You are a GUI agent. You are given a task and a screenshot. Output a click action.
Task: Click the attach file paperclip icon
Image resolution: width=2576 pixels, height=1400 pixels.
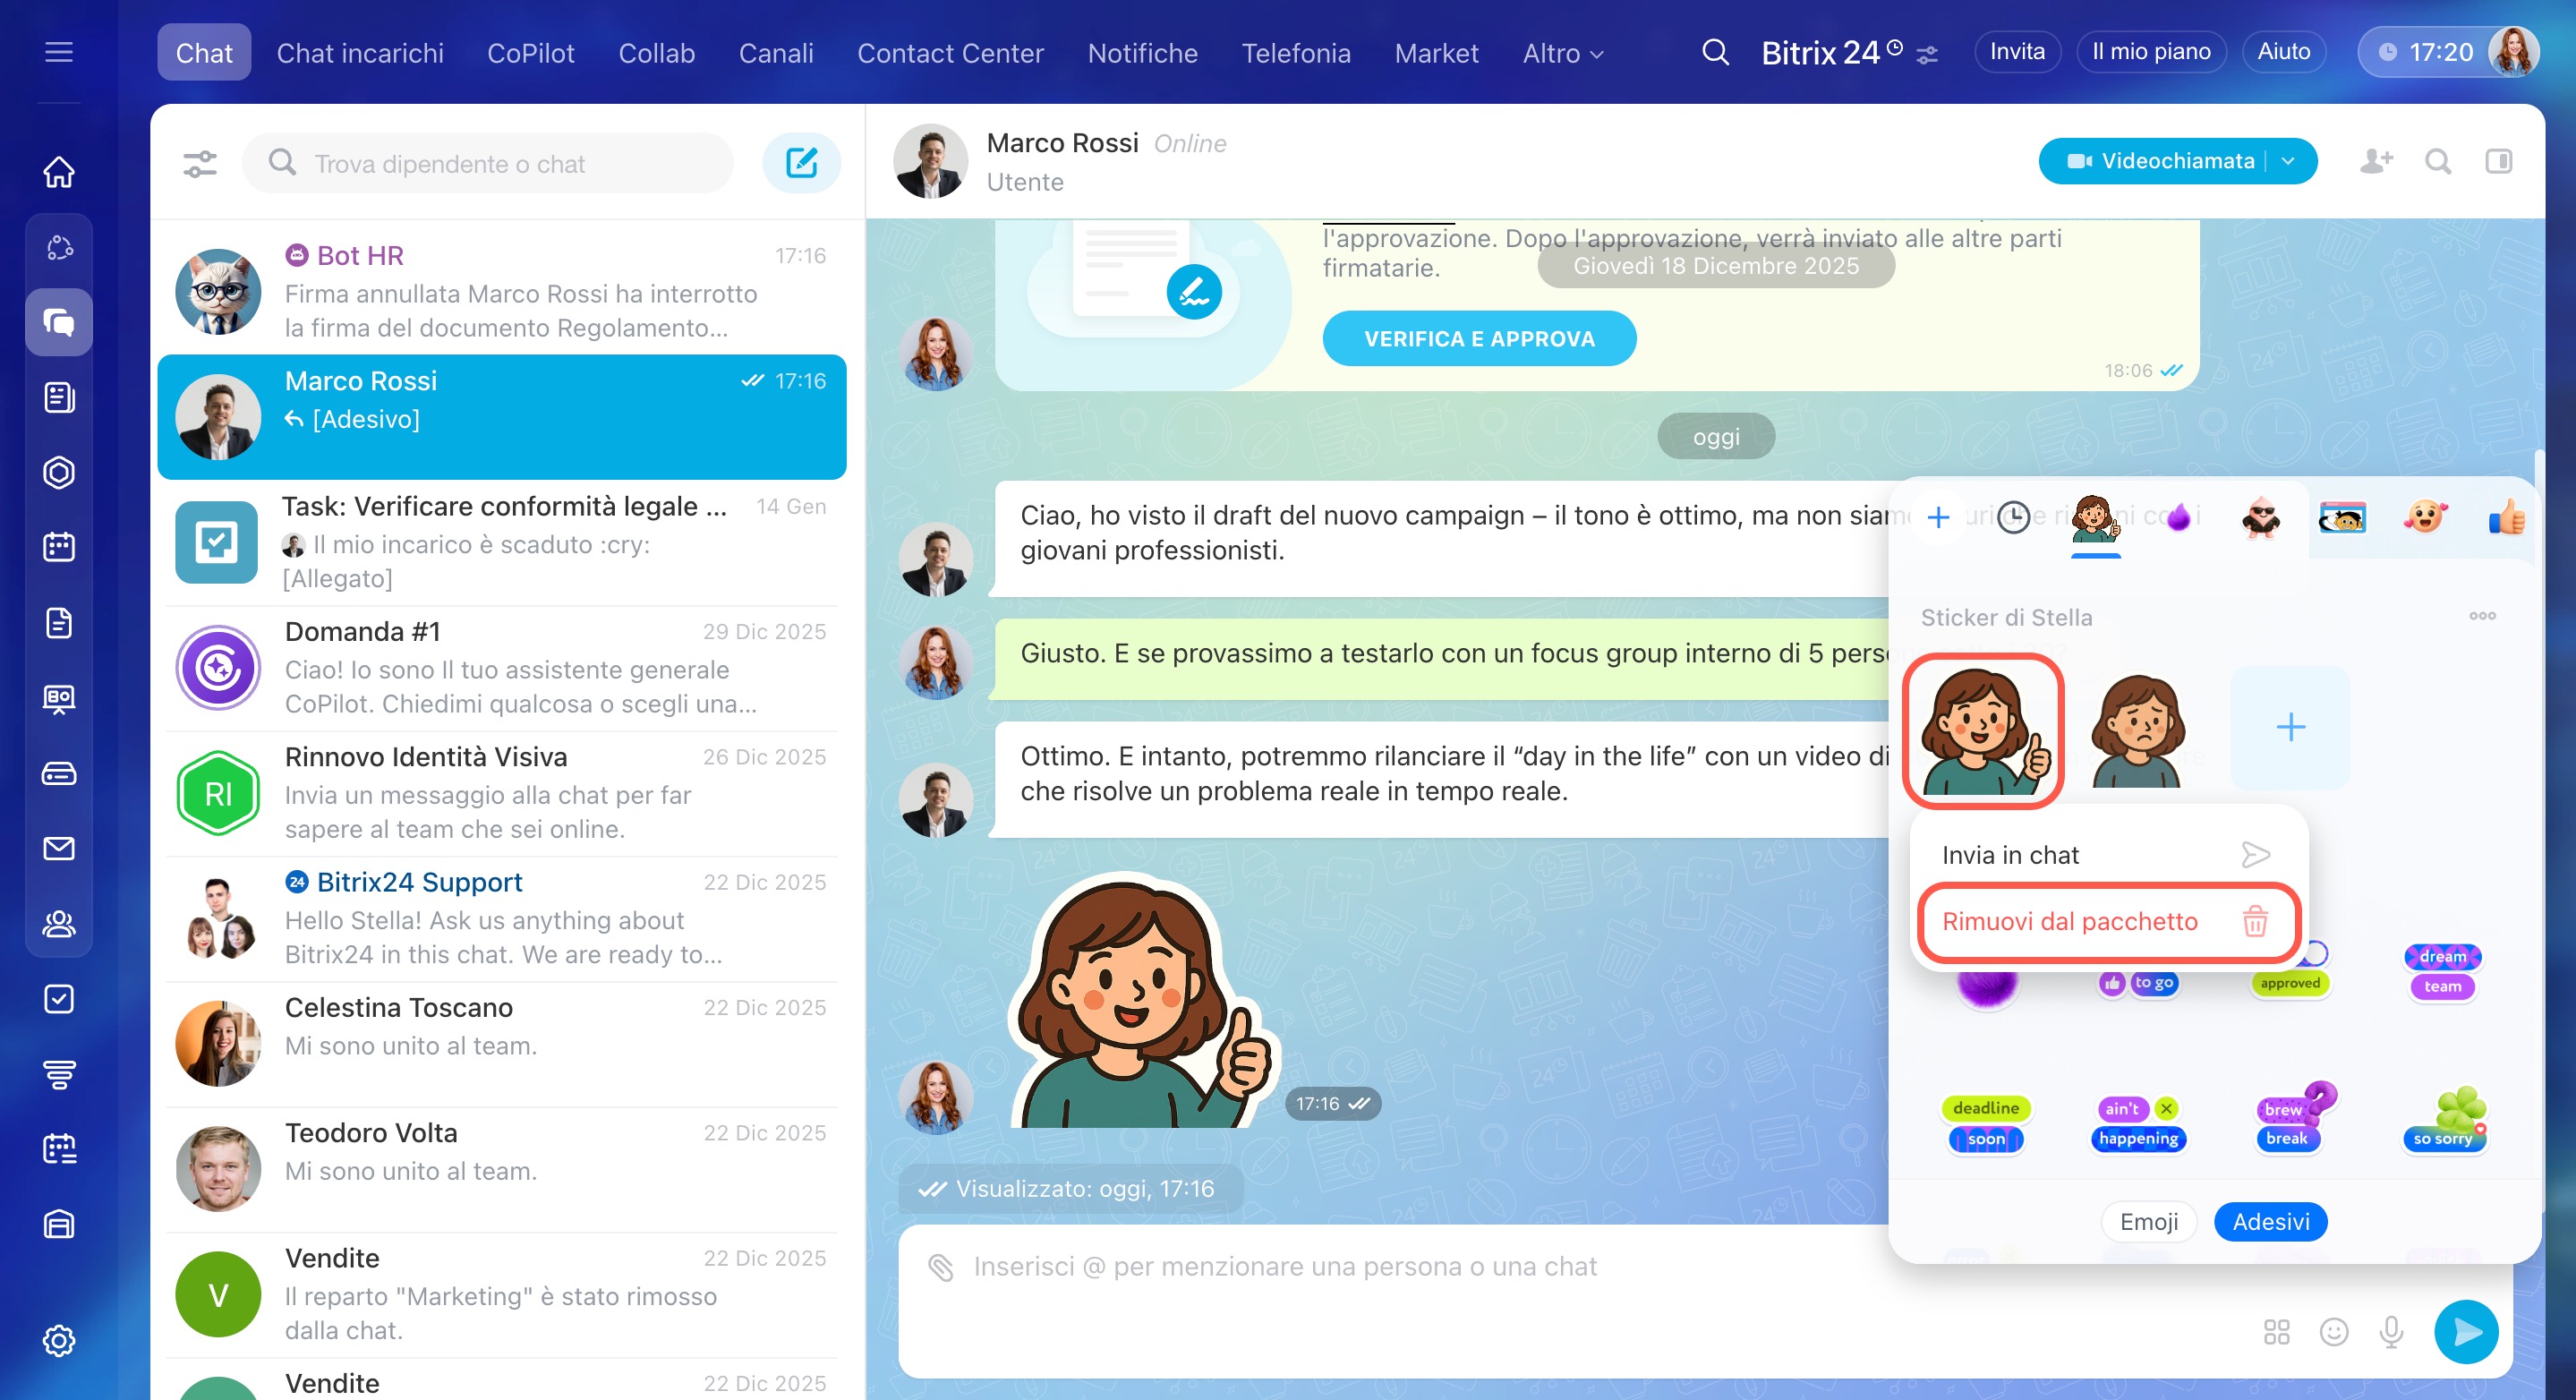click(940, 1267)
